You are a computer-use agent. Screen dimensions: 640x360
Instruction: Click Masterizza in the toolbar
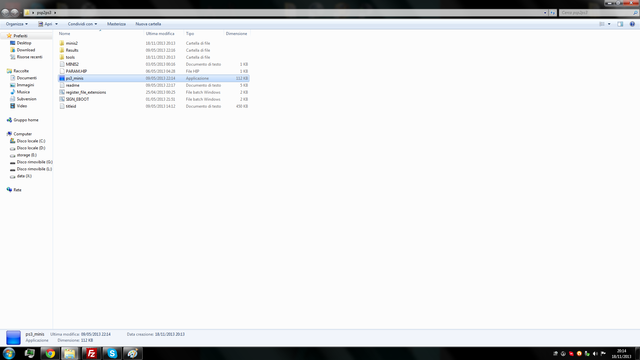click(116, 24)
